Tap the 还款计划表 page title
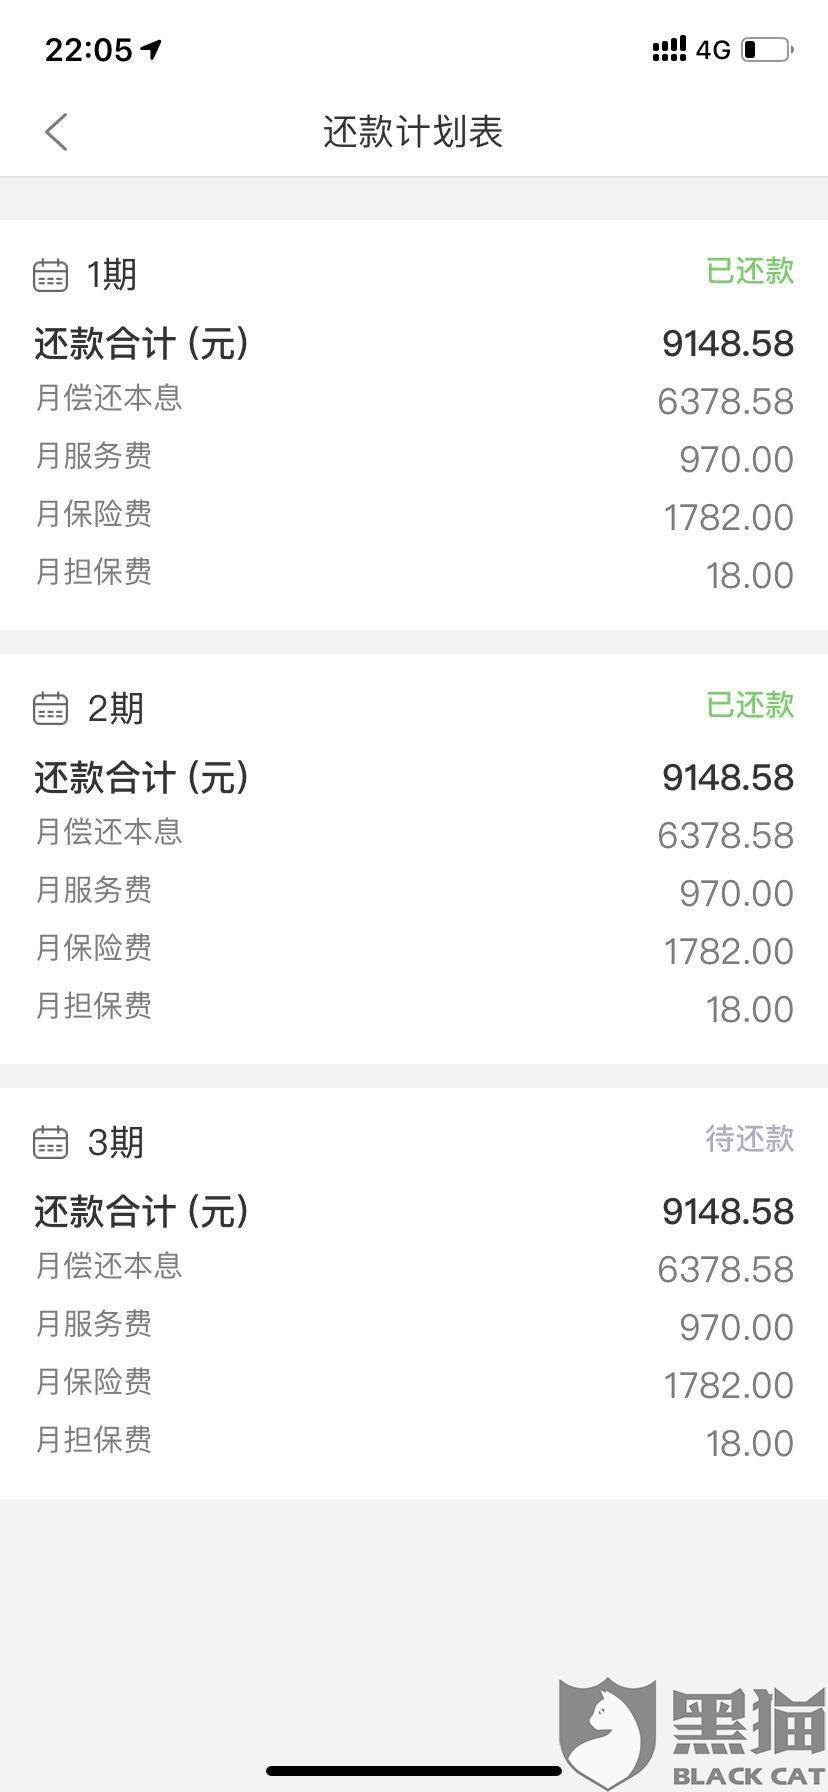This screenshot has height=1792, width=828. (413, 132)
